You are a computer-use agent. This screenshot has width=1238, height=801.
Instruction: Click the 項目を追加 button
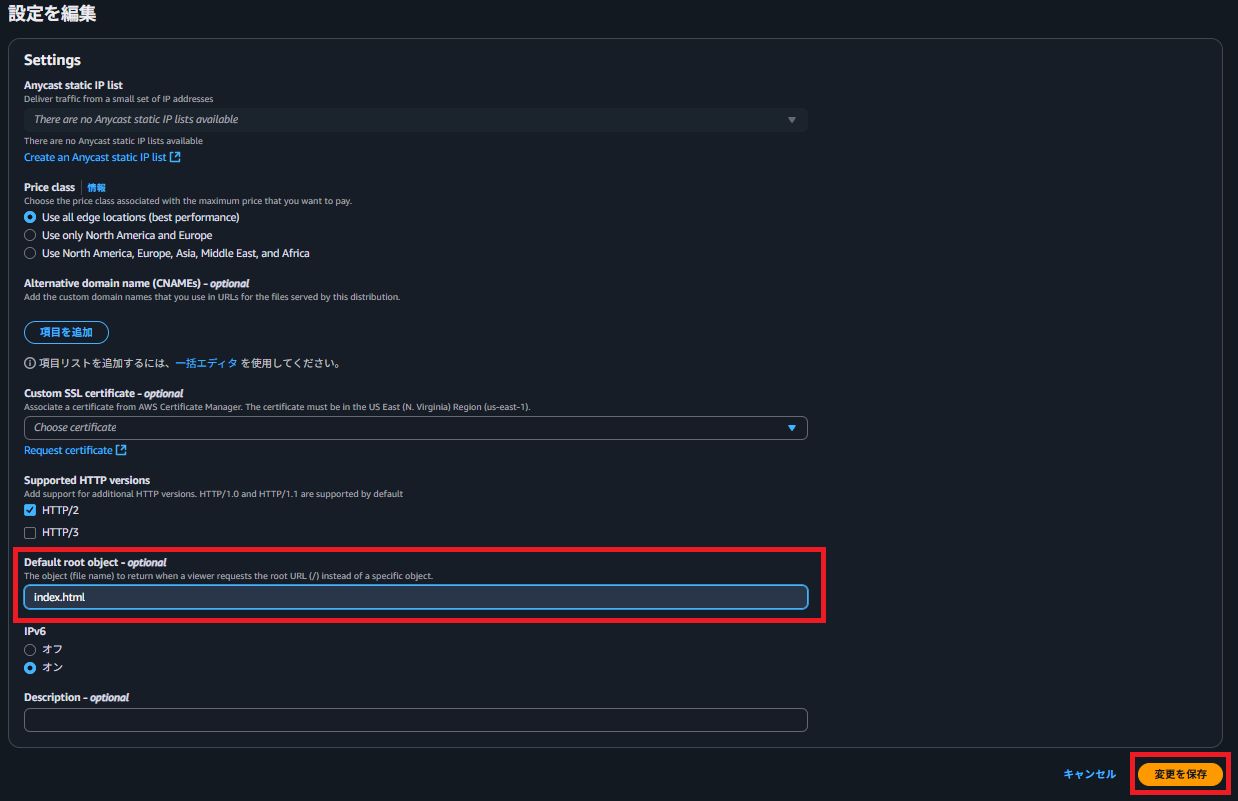(x=66, y=332)
